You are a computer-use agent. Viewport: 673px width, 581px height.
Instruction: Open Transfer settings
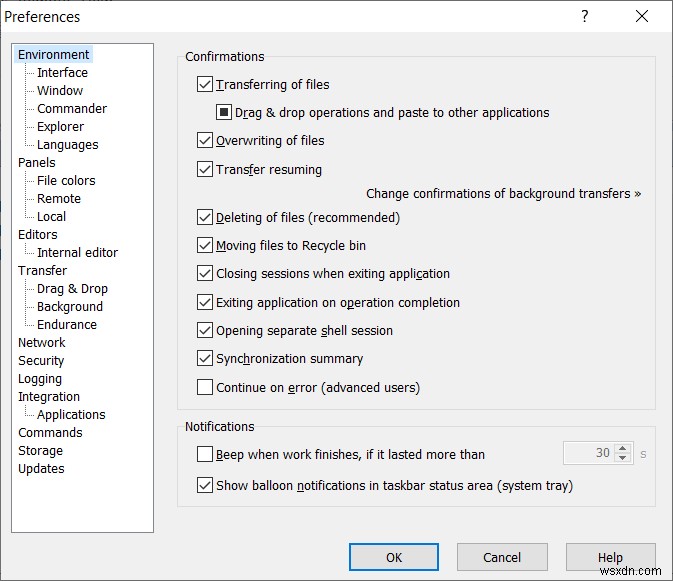(x=42, y=271)
